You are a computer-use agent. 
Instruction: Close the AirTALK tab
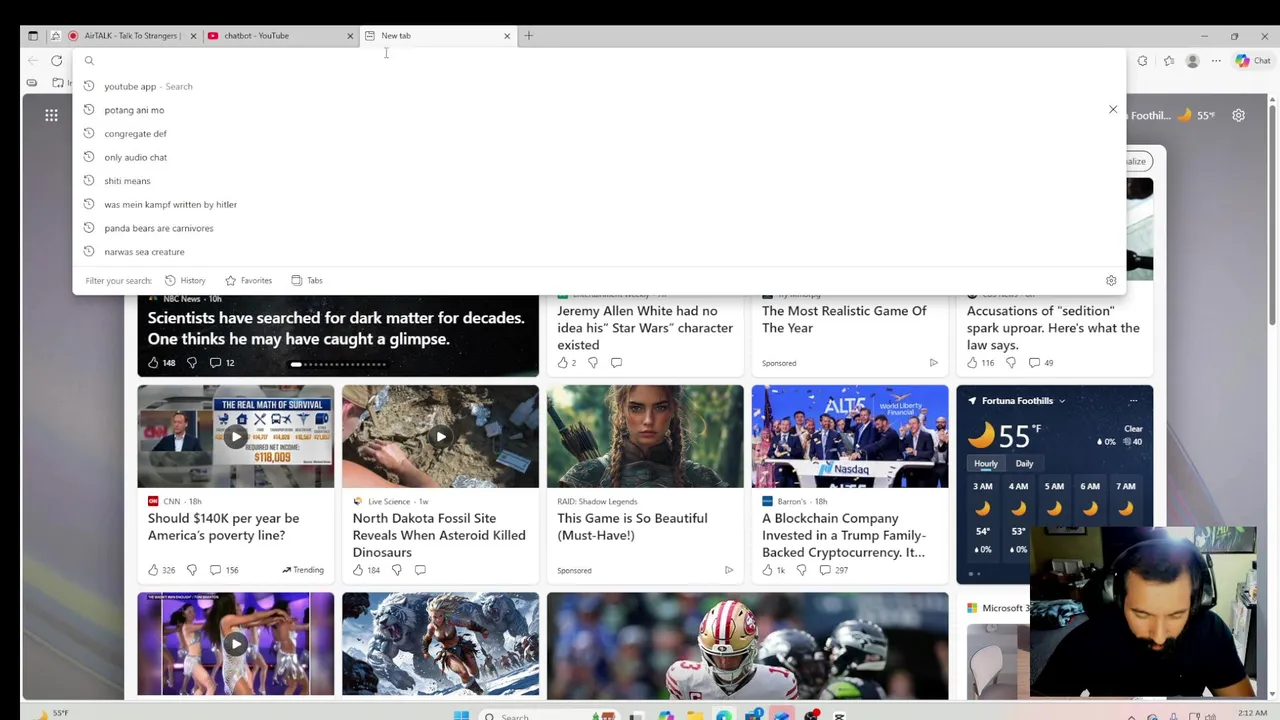point(193,36)
